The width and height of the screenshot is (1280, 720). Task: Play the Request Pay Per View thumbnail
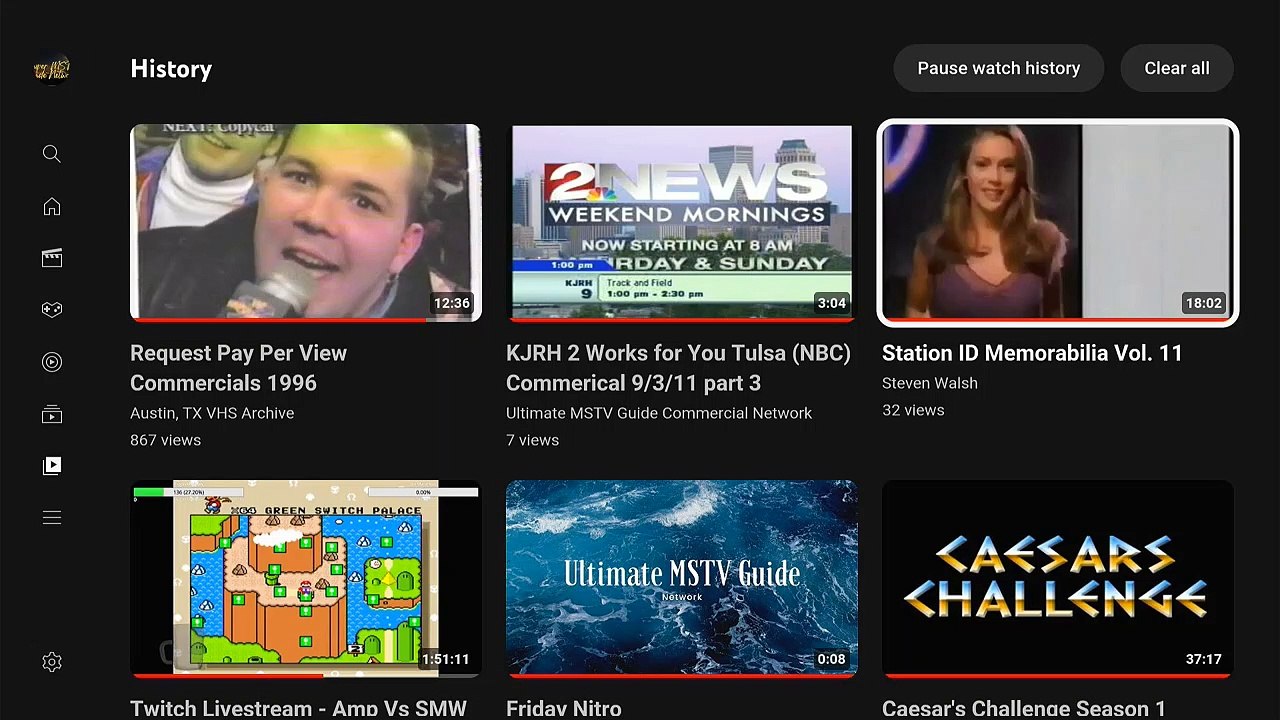click(306, 223)
